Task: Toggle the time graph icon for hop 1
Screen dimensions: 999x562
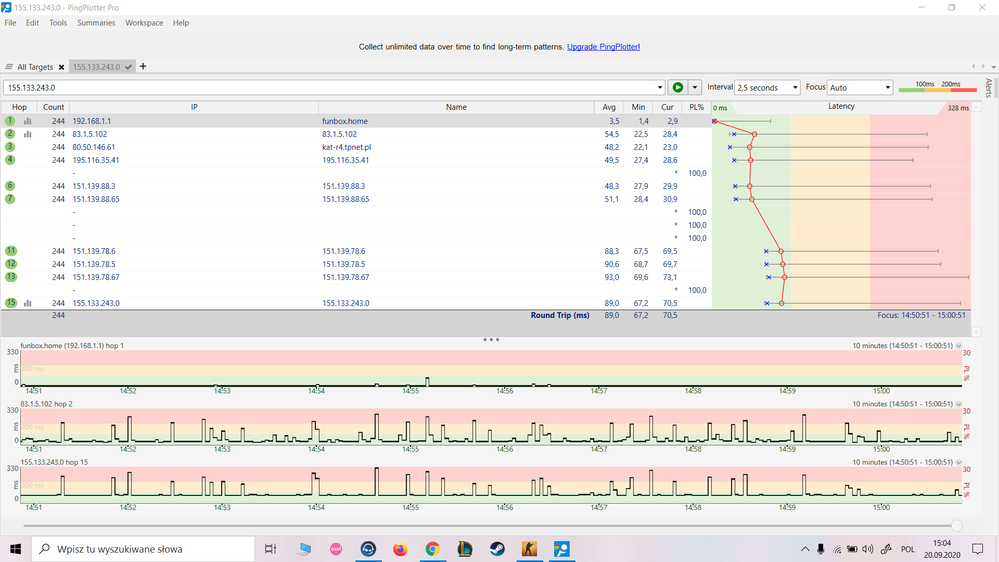Action: [27, 121]
